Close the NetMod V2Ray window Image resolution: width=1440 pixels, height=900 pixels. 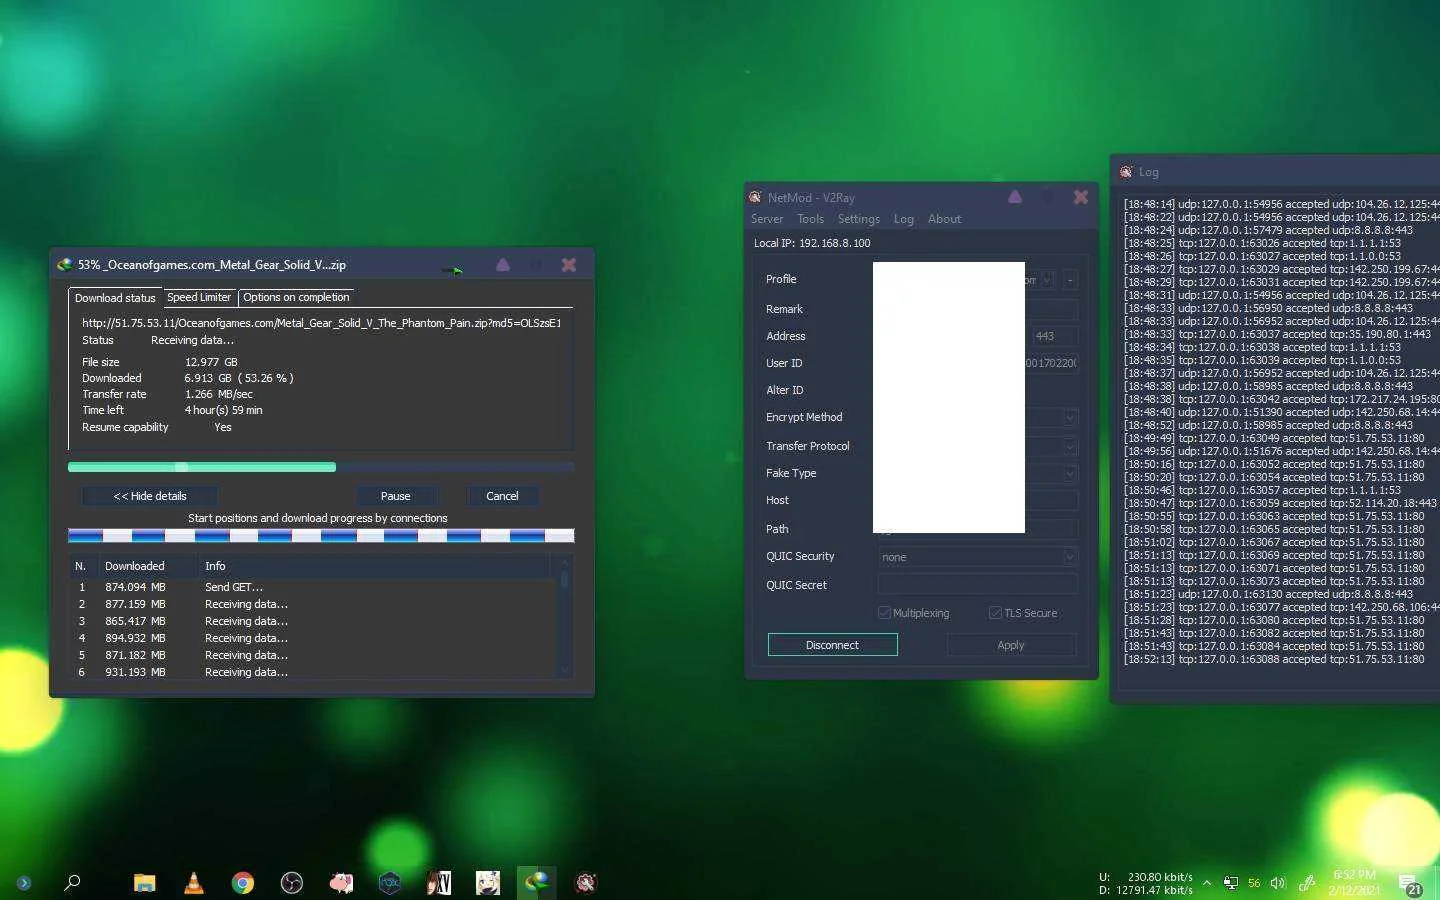tap(1081, 197)
